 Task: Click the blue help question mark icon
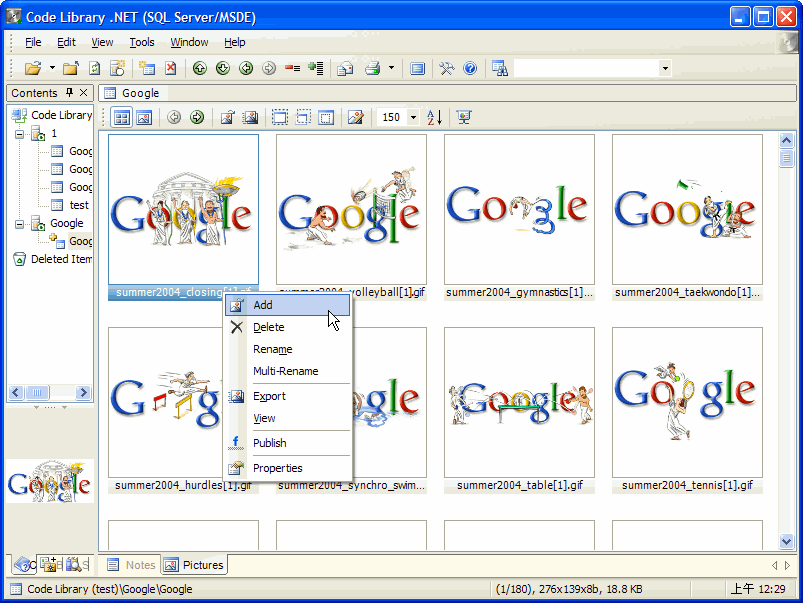470,68
